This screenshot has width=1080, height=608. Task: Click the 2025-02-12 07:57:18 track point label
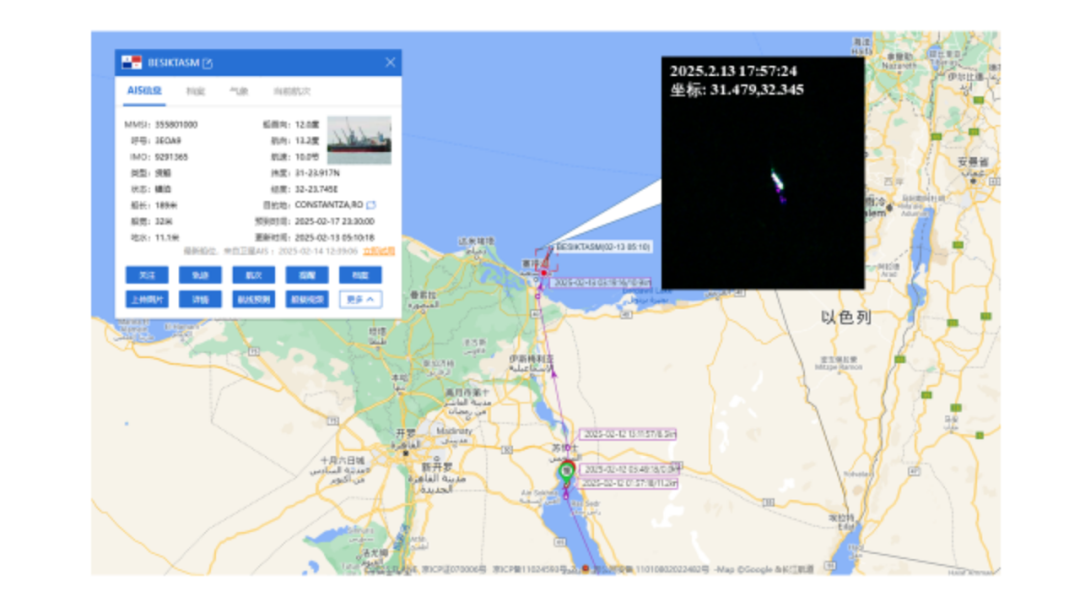tap(628, 484)
